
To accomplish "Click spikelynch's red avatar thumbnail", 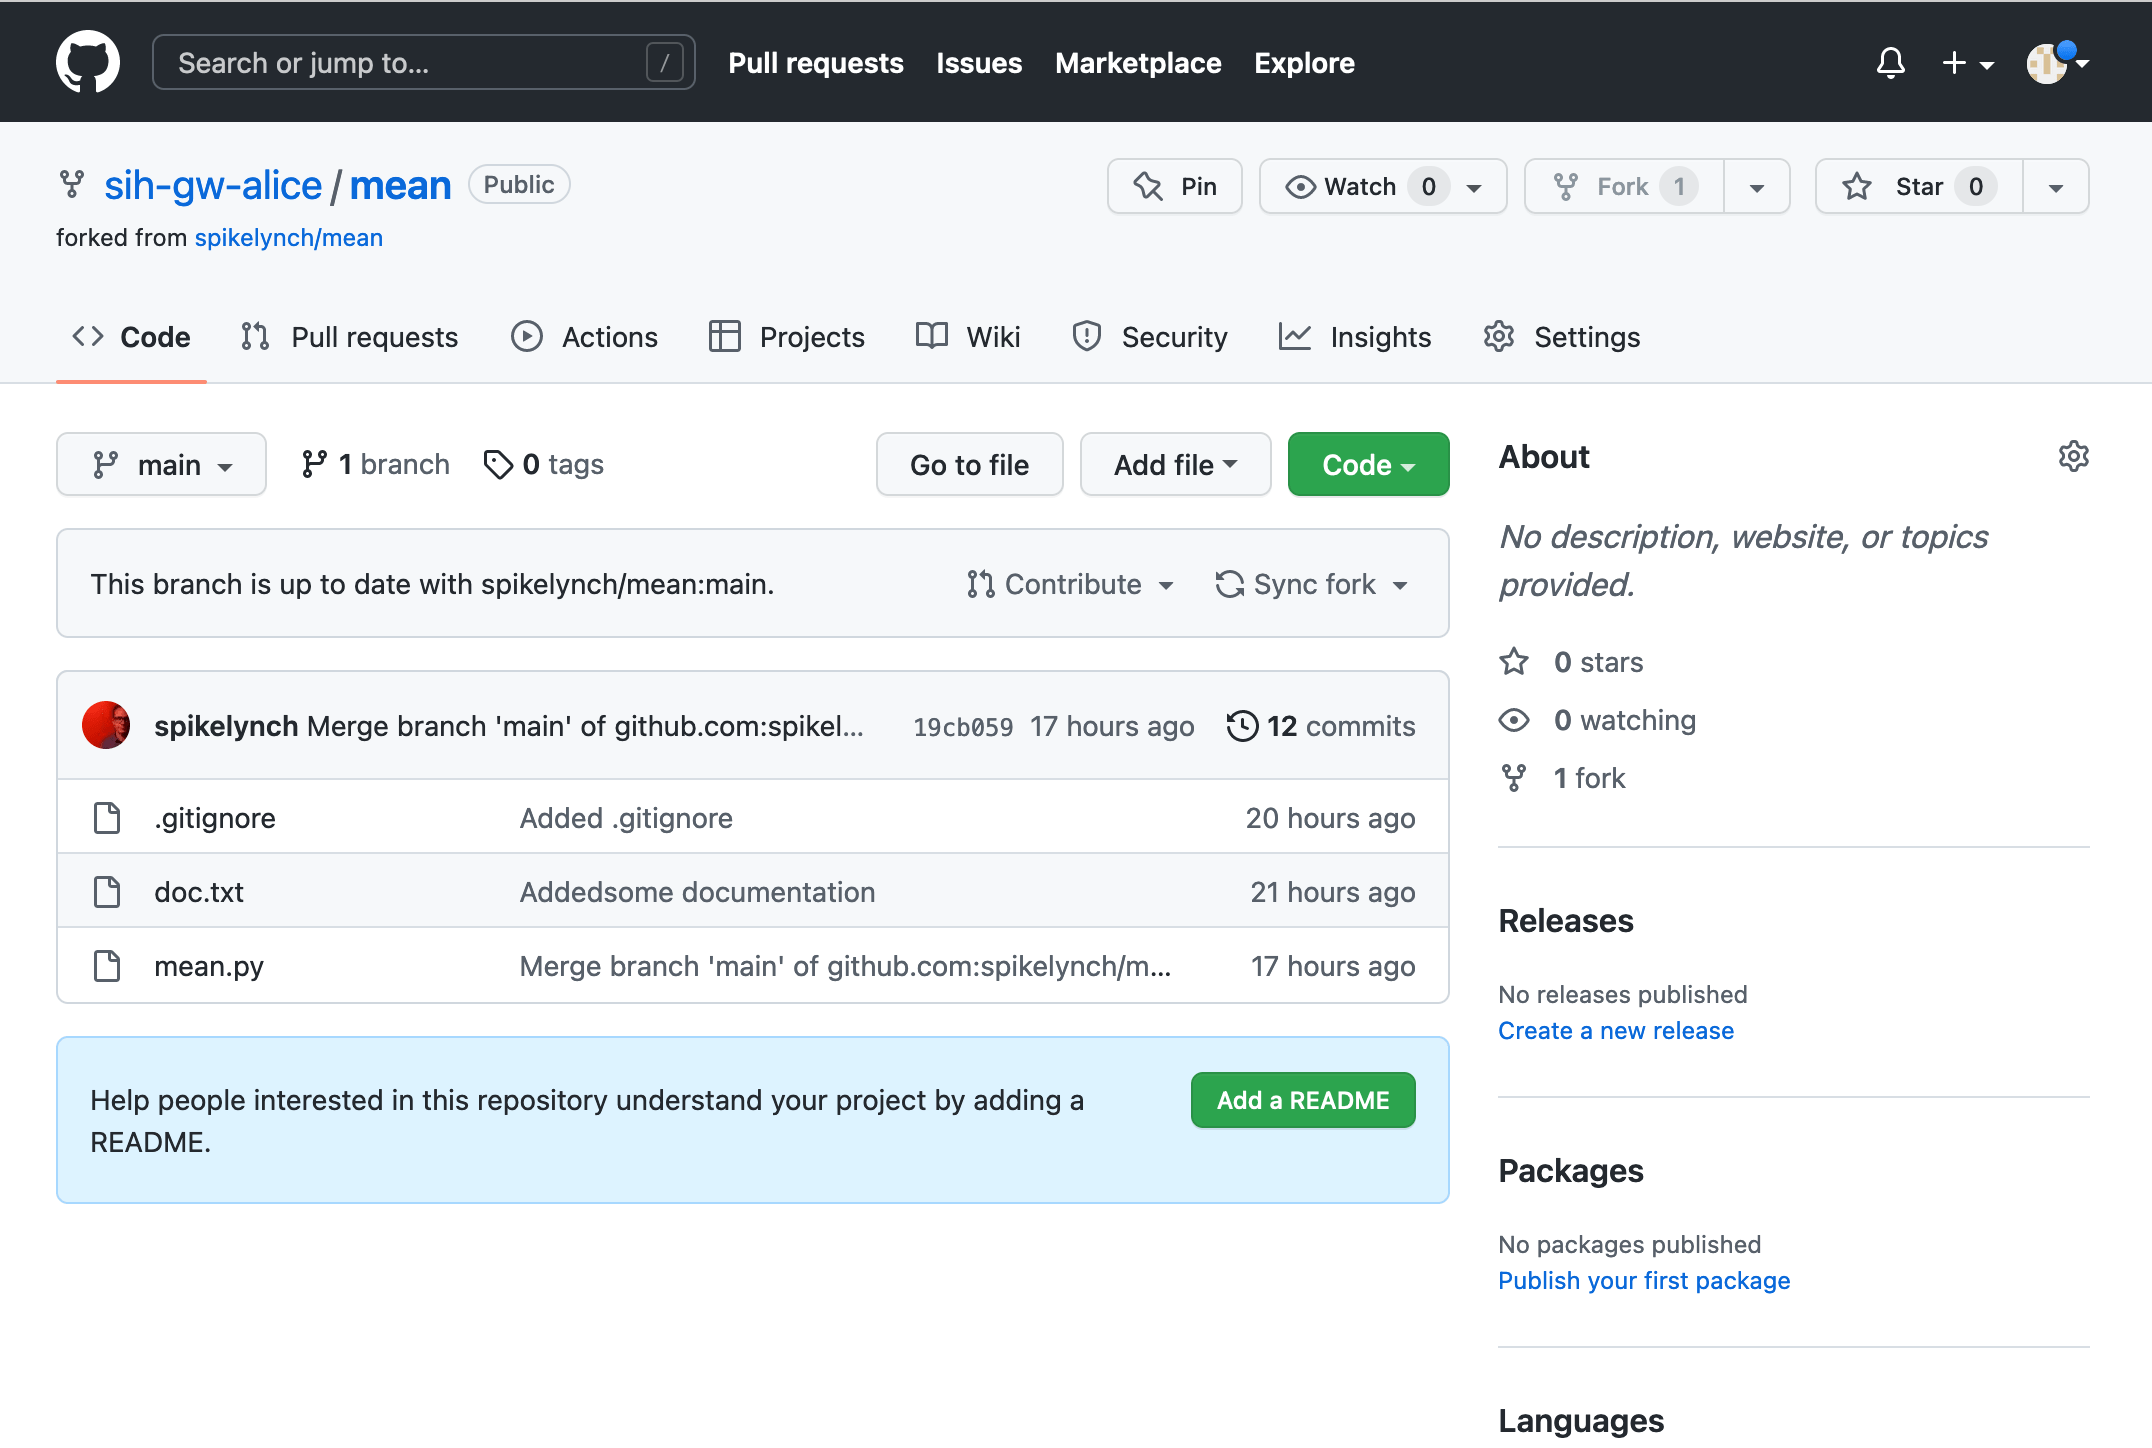I will (106, 726).
